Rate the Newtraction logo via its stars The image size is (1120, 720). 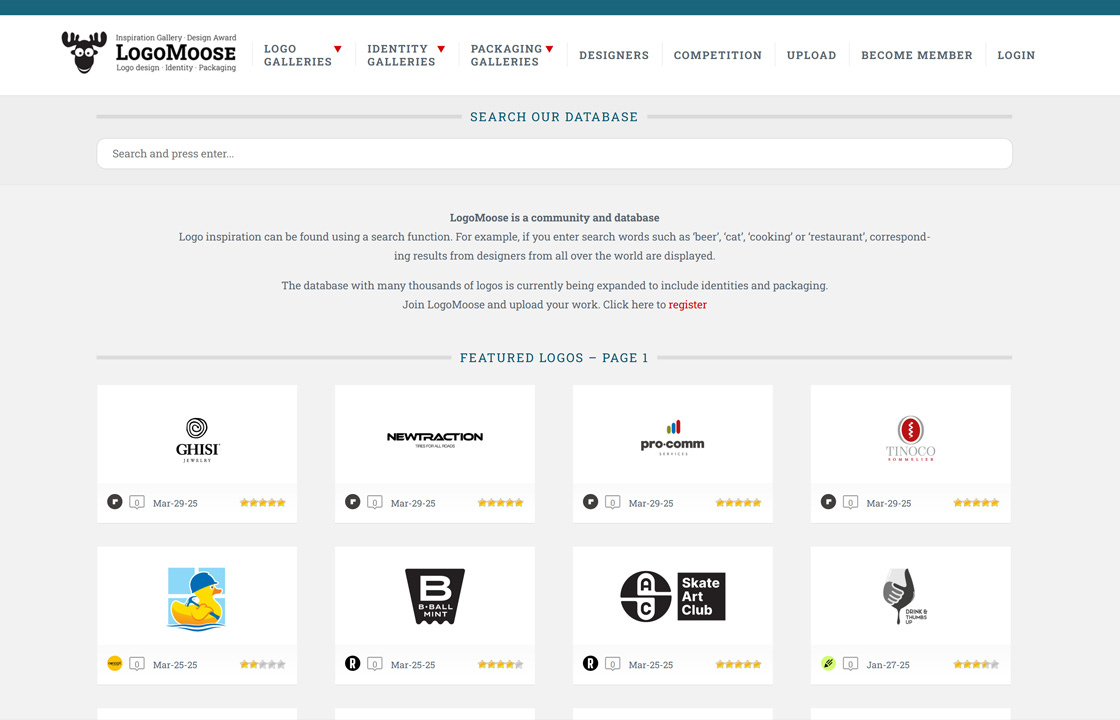pyautogui.click(x=501, y=503)
